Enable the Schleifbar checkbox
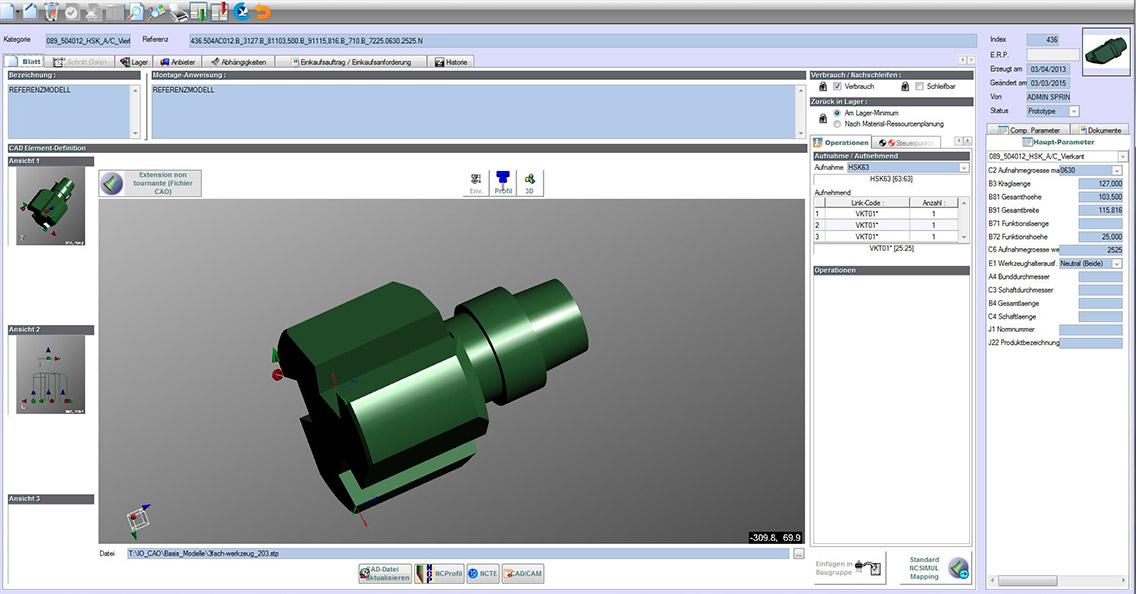 918,87
